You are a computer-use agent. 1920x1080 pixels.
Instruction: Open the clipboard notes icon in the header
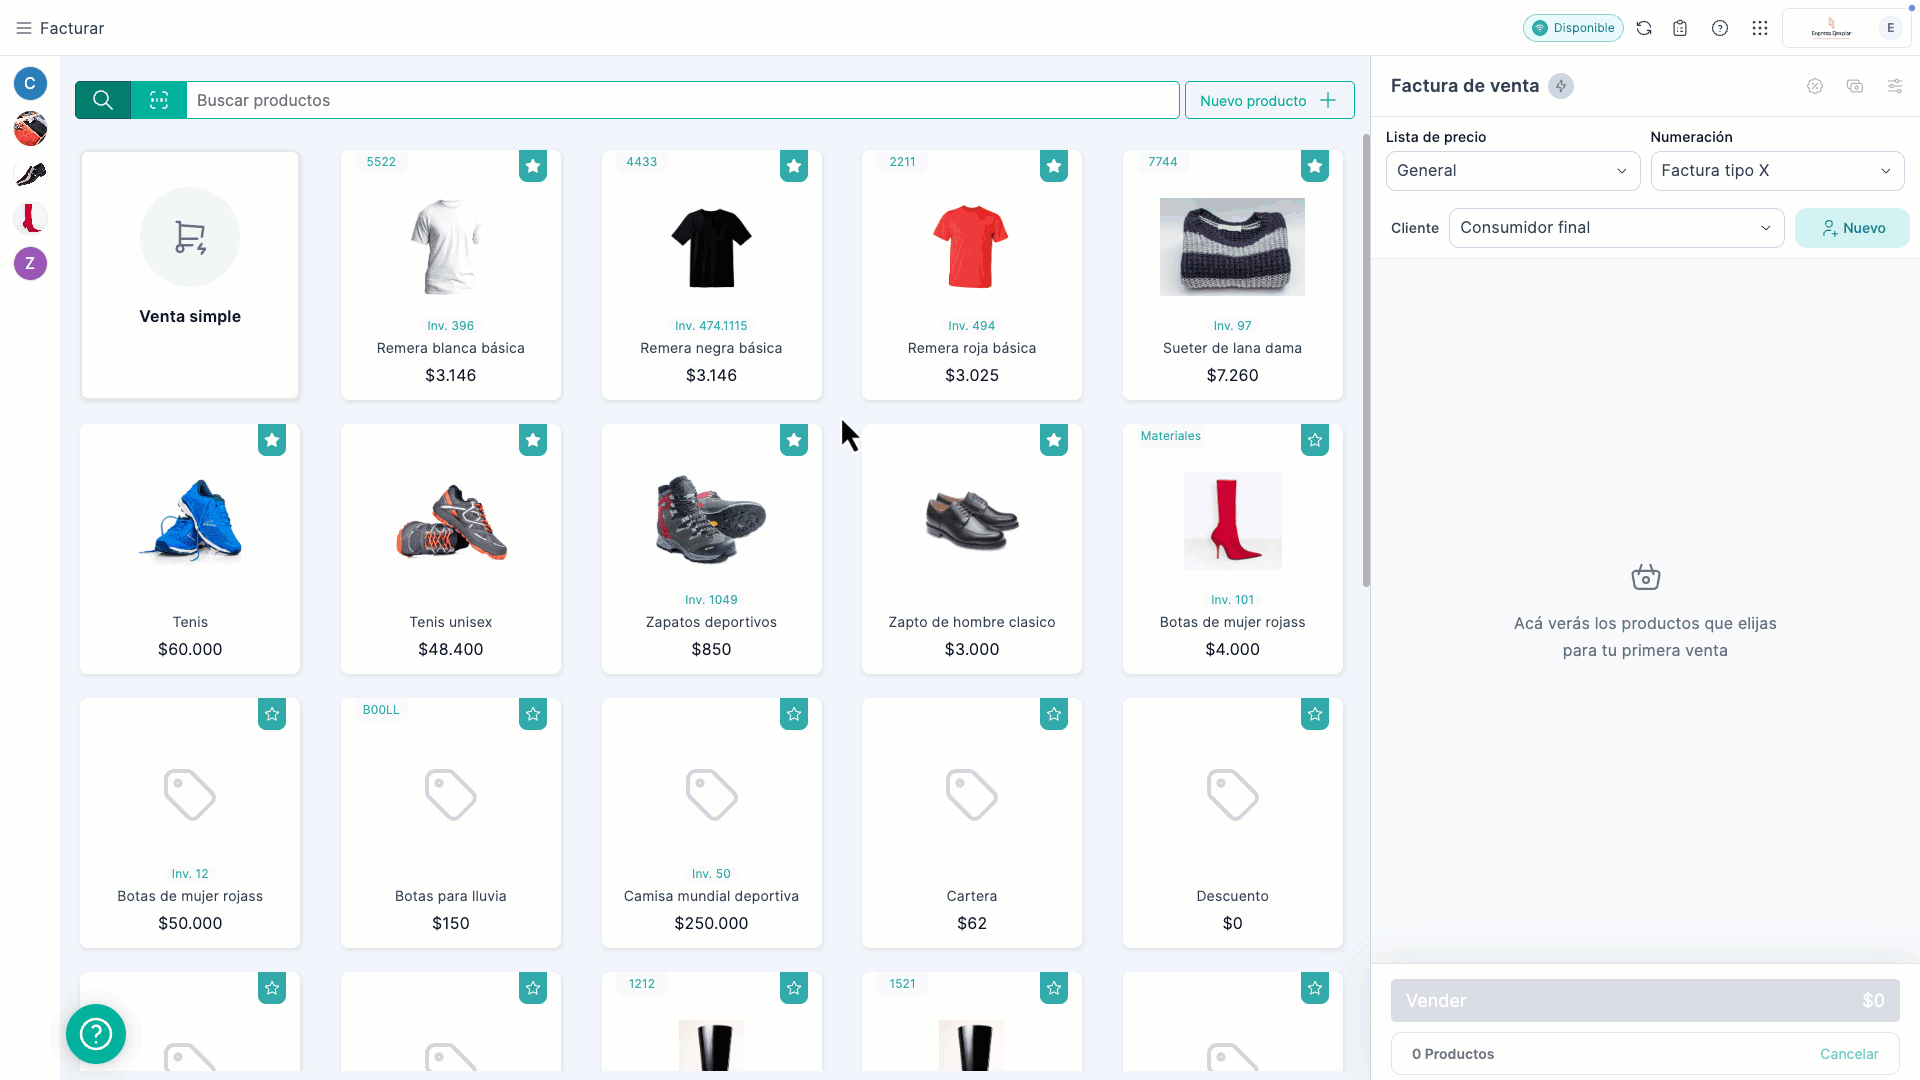[1680, 28]
